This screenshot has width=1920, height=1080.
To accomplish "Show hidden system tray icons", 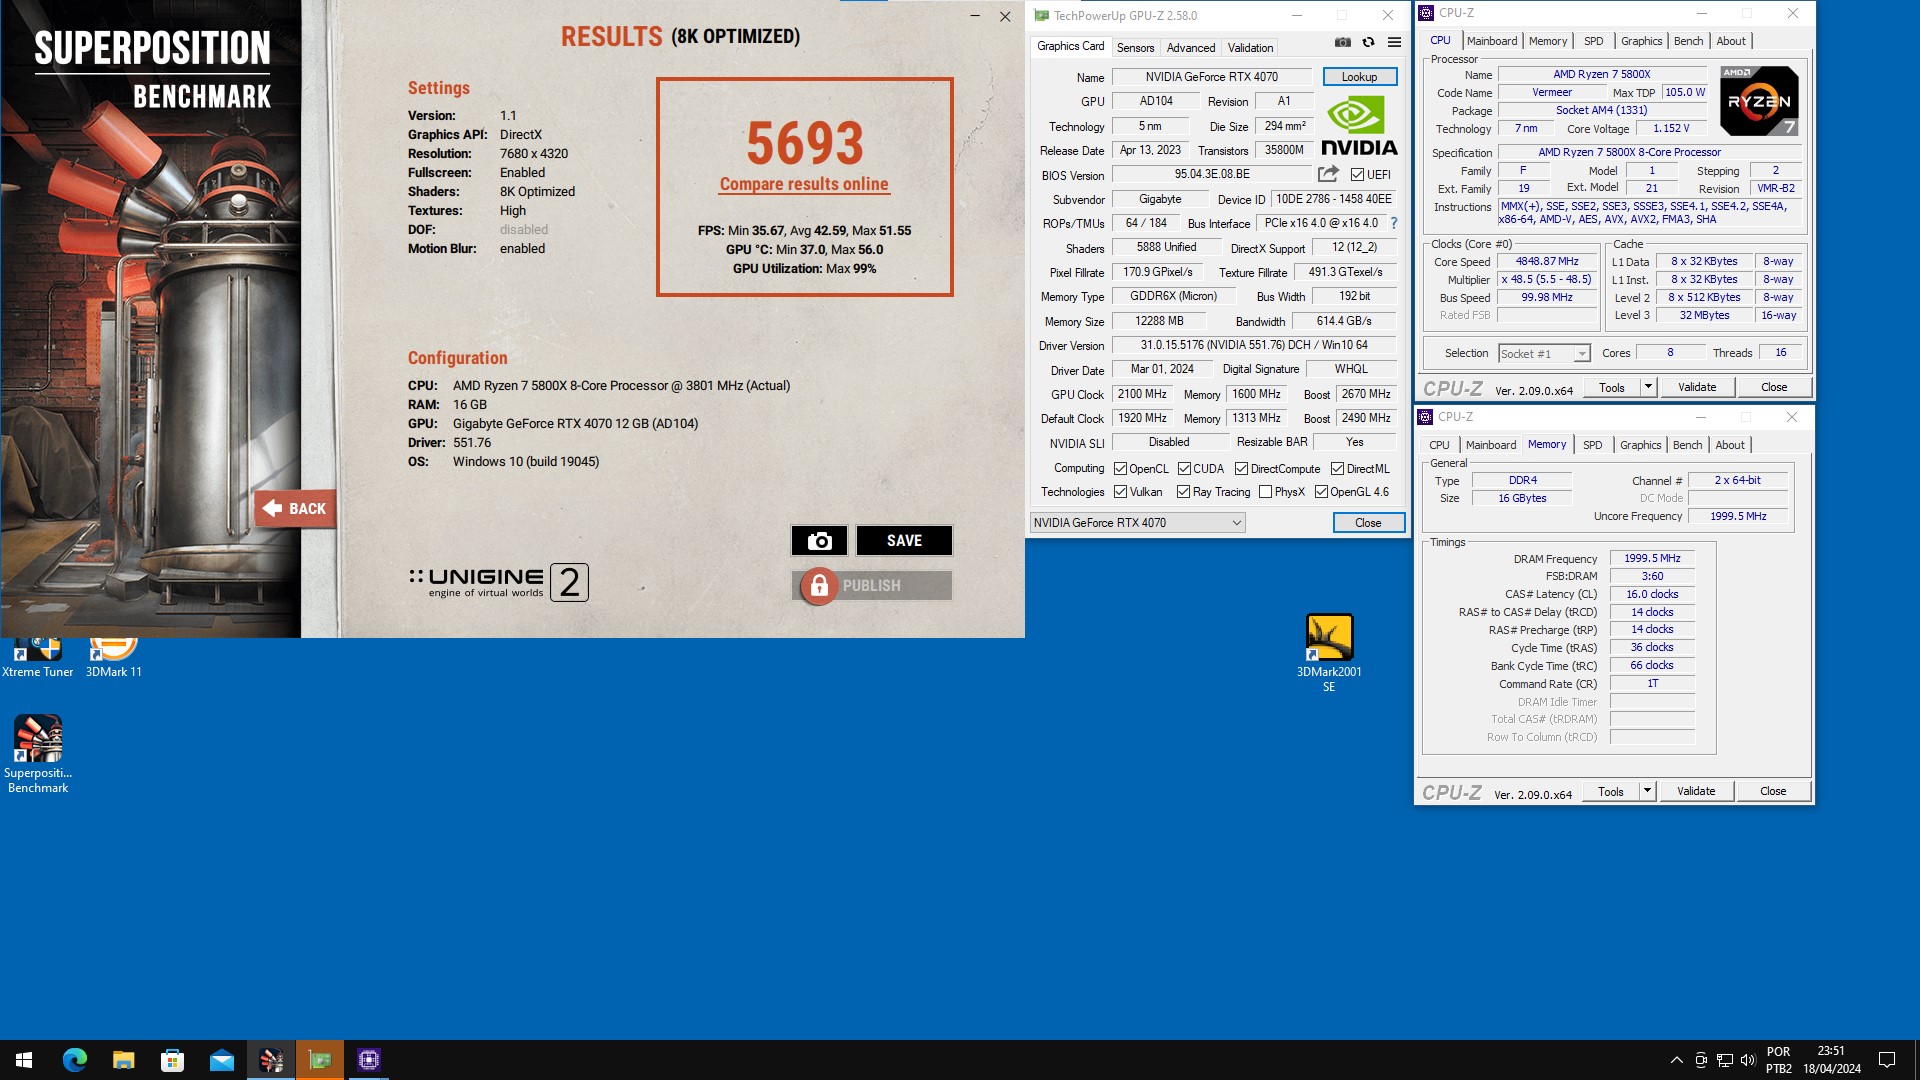I will point(1676,1060).
